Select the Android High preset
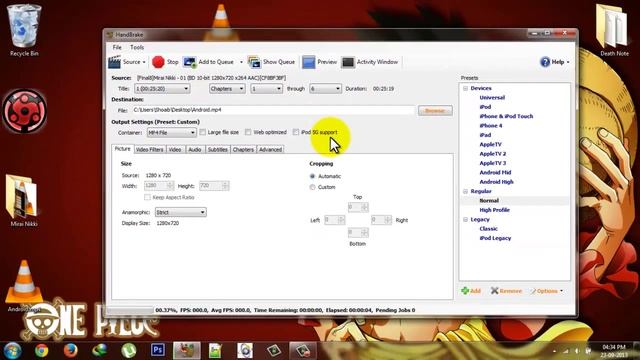The image size is (640, 360). tap(496, 182)
